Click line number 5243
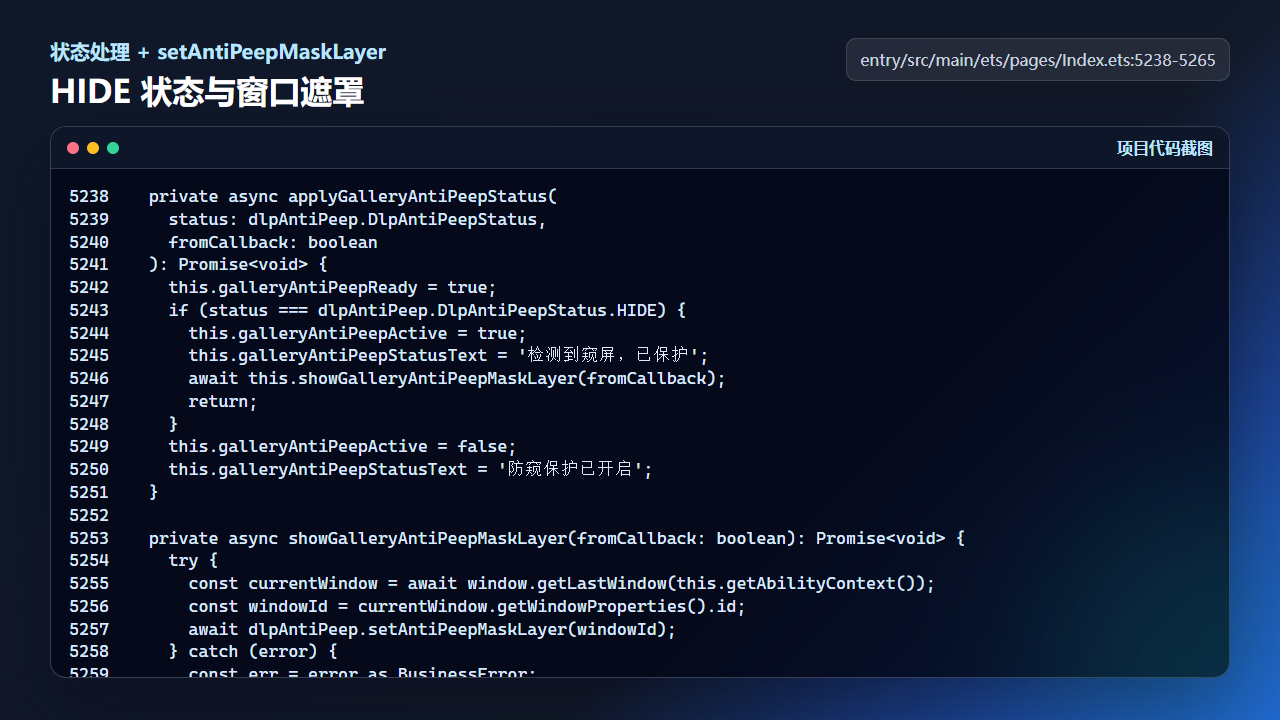This screenshot has height=720, width=1280. click(x=89, y=310)
